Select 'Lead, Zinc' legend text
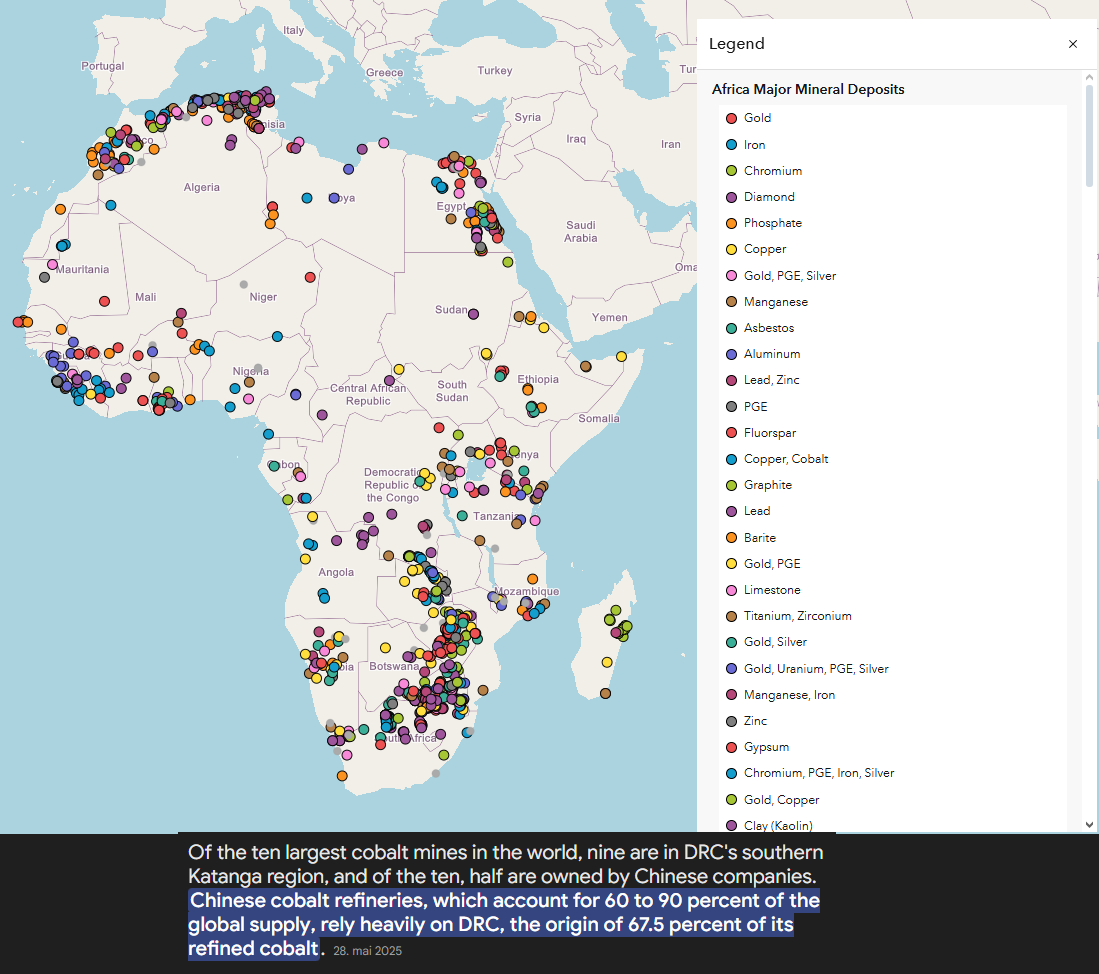The height and width of the screenshot is (974, 1099). (x=771, y=380)
